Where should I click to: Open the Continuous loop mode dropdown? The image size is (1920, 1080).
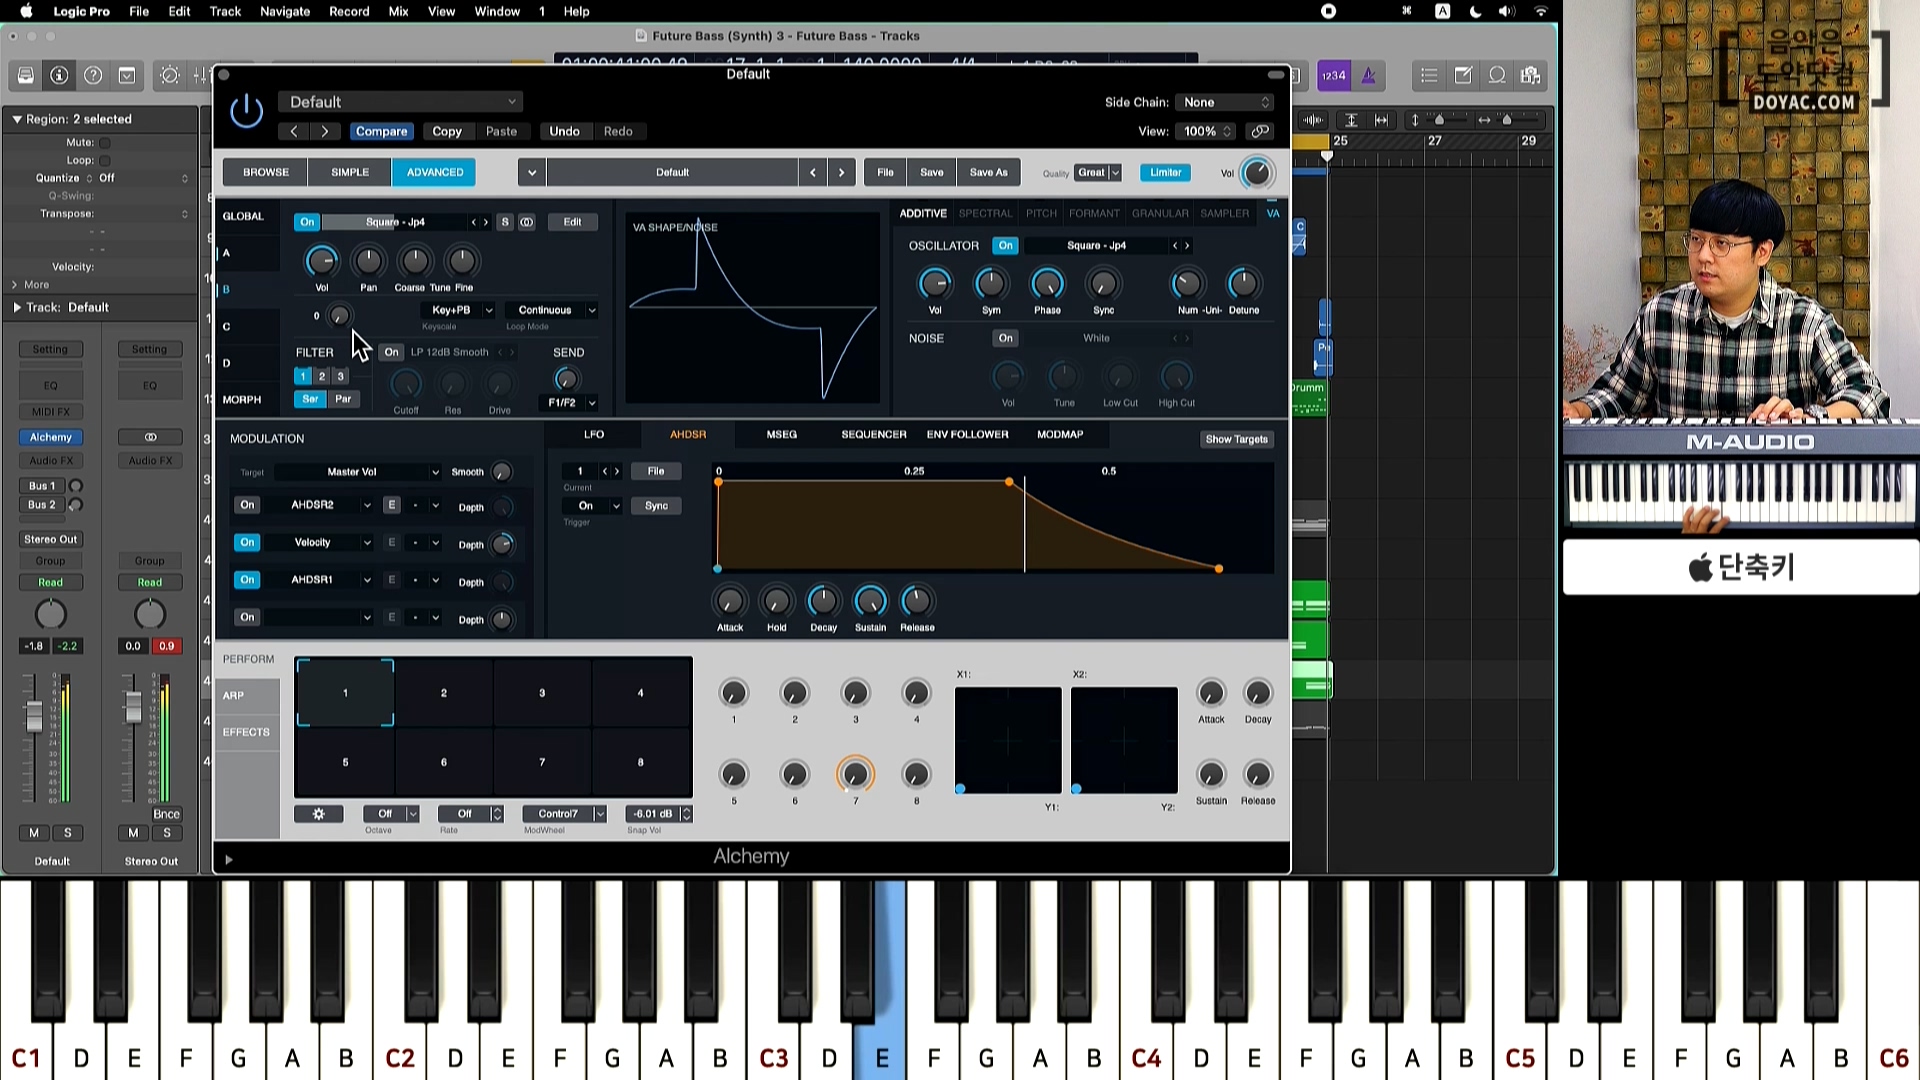click(553, 310)
